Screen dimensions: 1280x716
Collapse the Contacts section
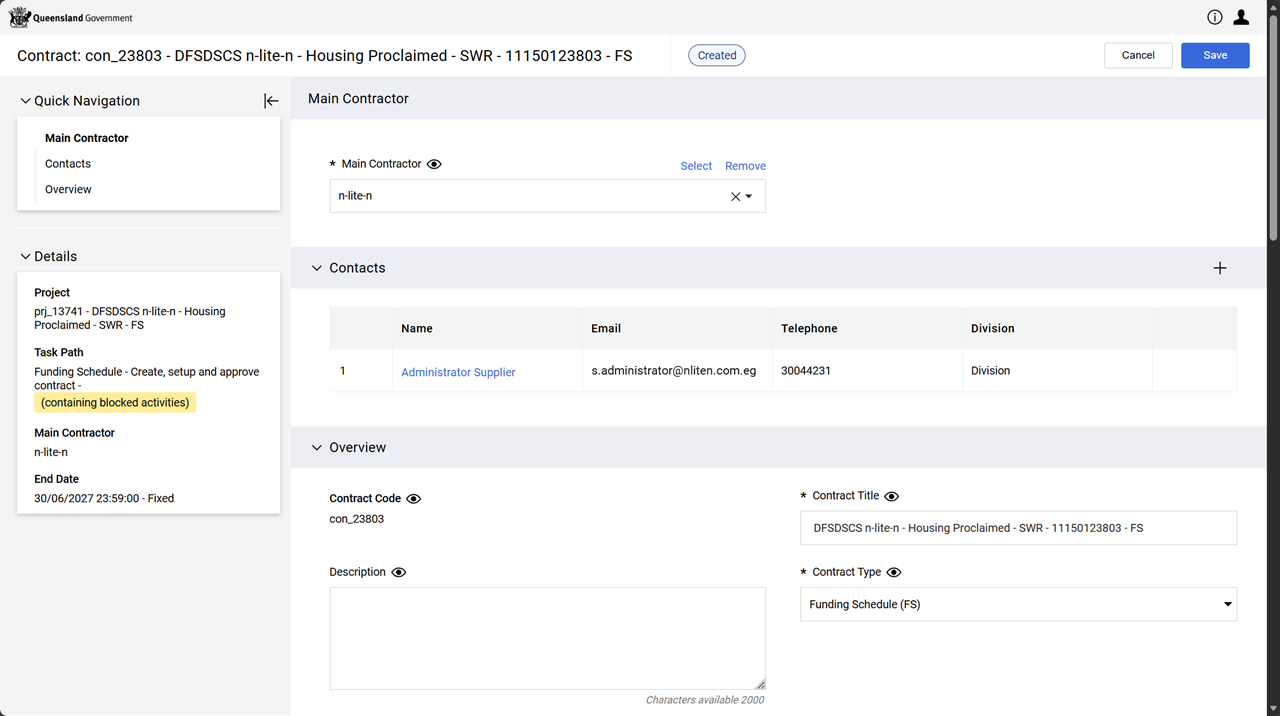tap(317, 268)
